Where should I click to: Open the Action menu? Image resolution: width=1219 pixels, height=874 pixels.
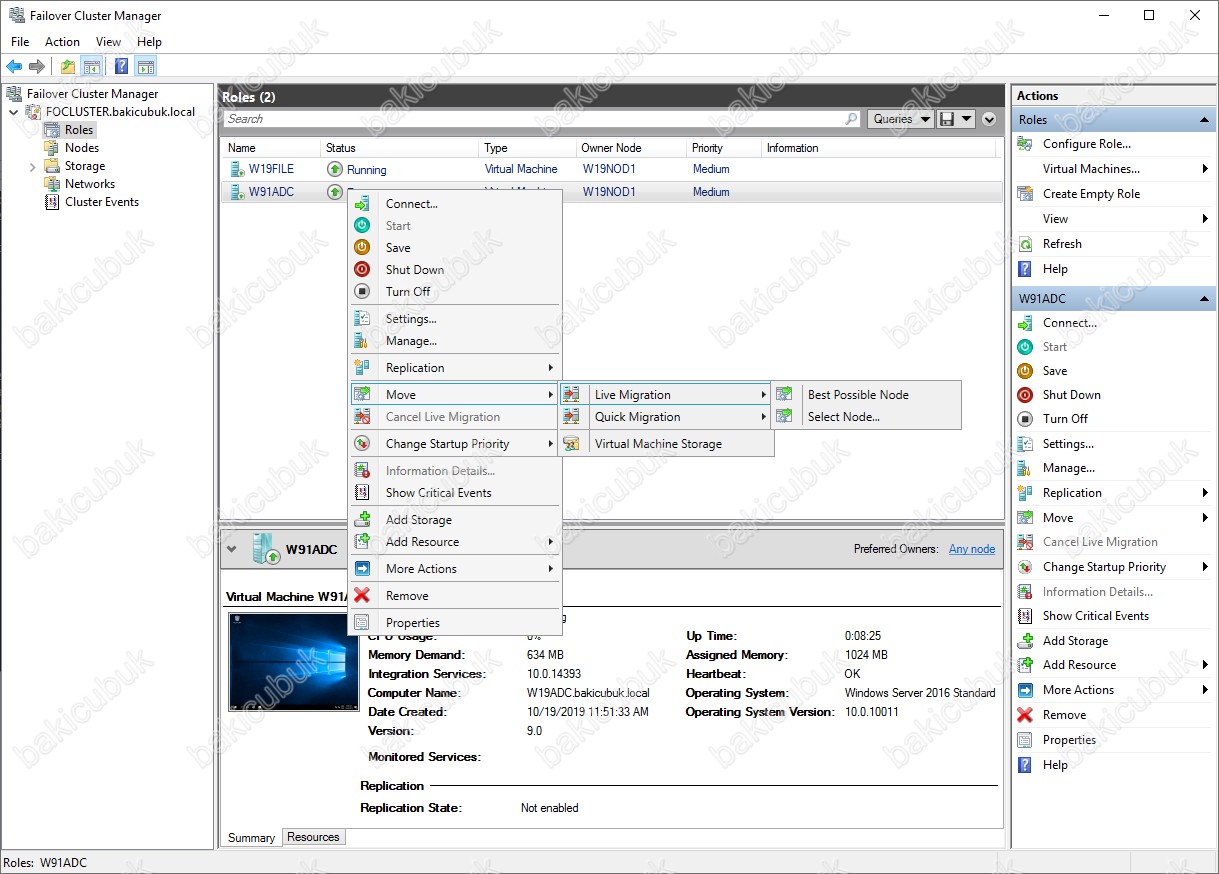[62, 42]
